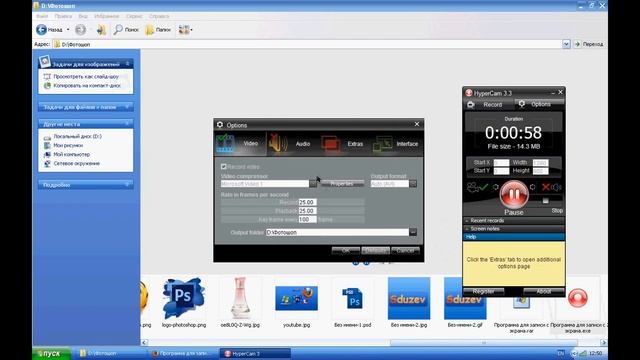Click the Start X field
The width and height of the screenshot is (640, 360).
tap(501, 162)
